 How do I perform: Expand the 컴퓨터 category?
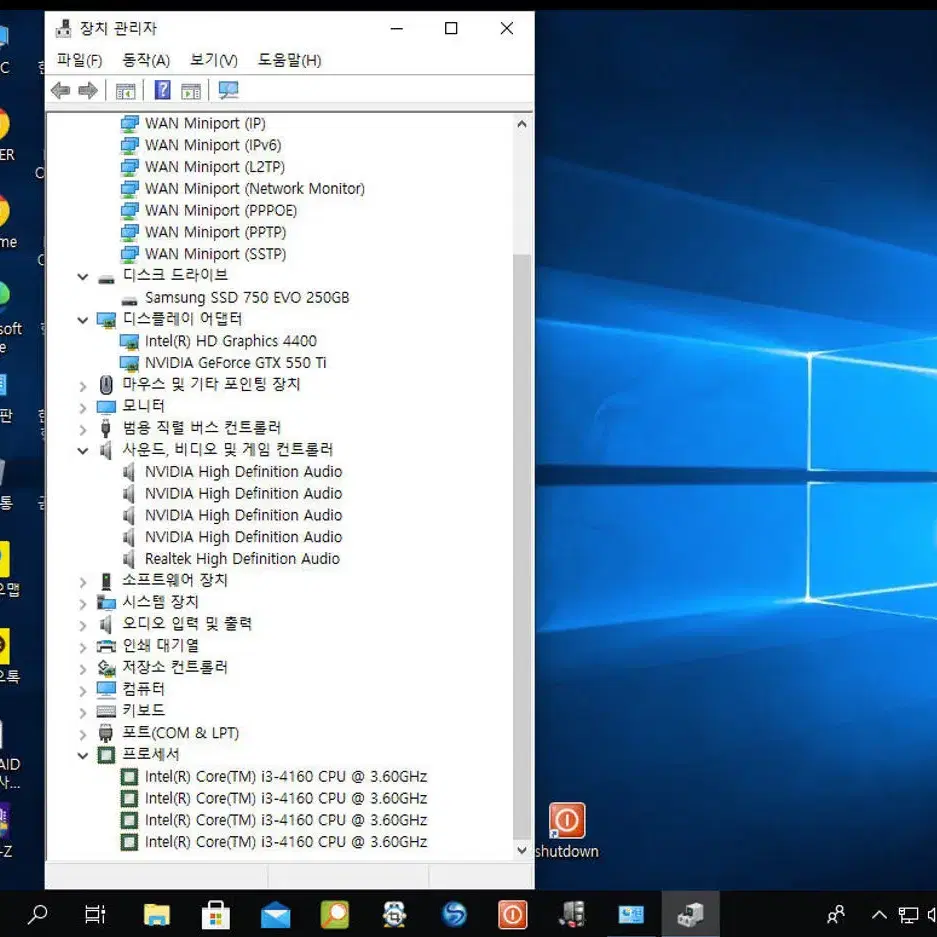[x=82, y=691]
